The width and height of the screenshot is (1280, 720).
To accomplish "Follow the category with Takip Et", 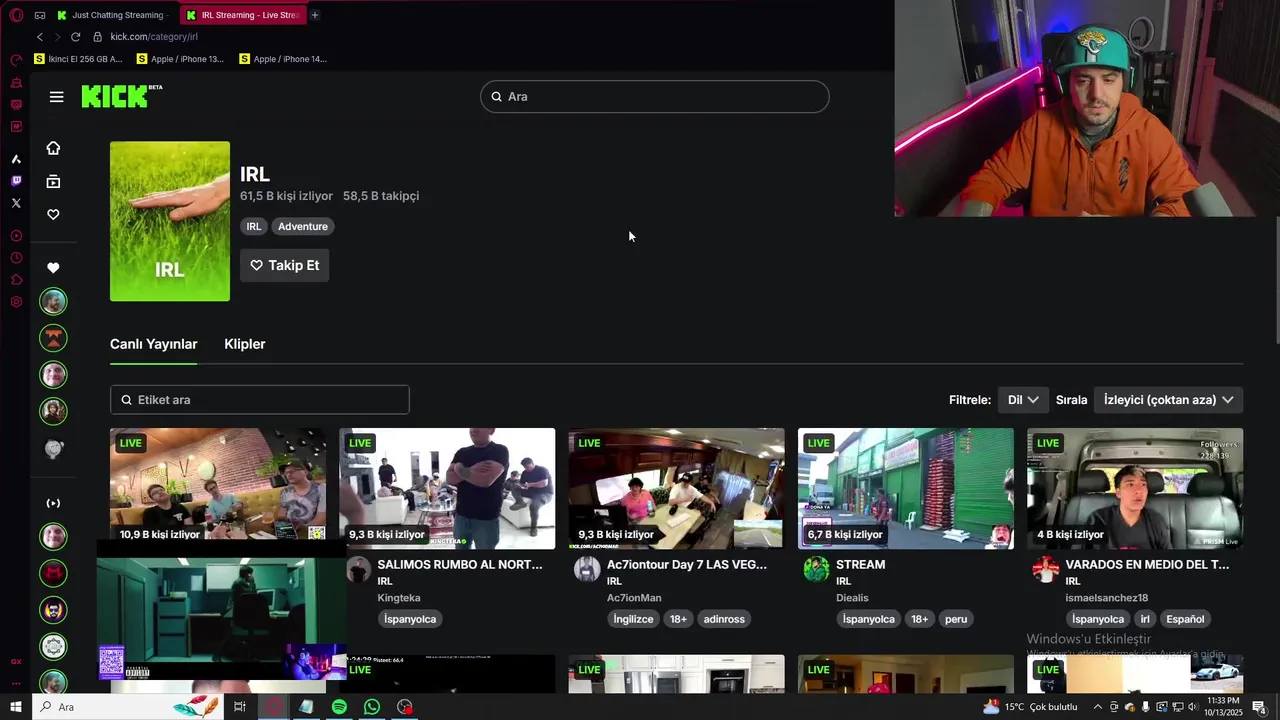I will (x=285, y=265).
